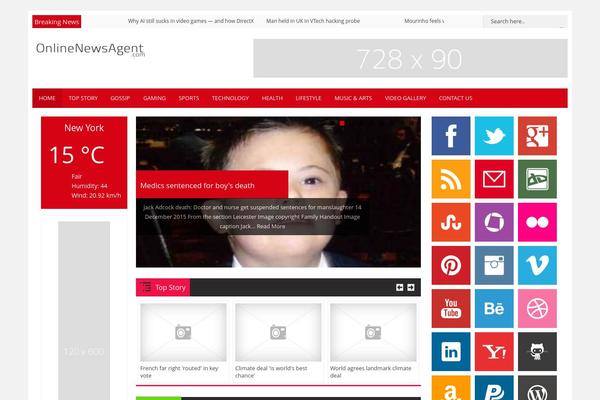Screen dimensions: 600x400
Task: Open the Flickr icon
Action: click(537, 222)
